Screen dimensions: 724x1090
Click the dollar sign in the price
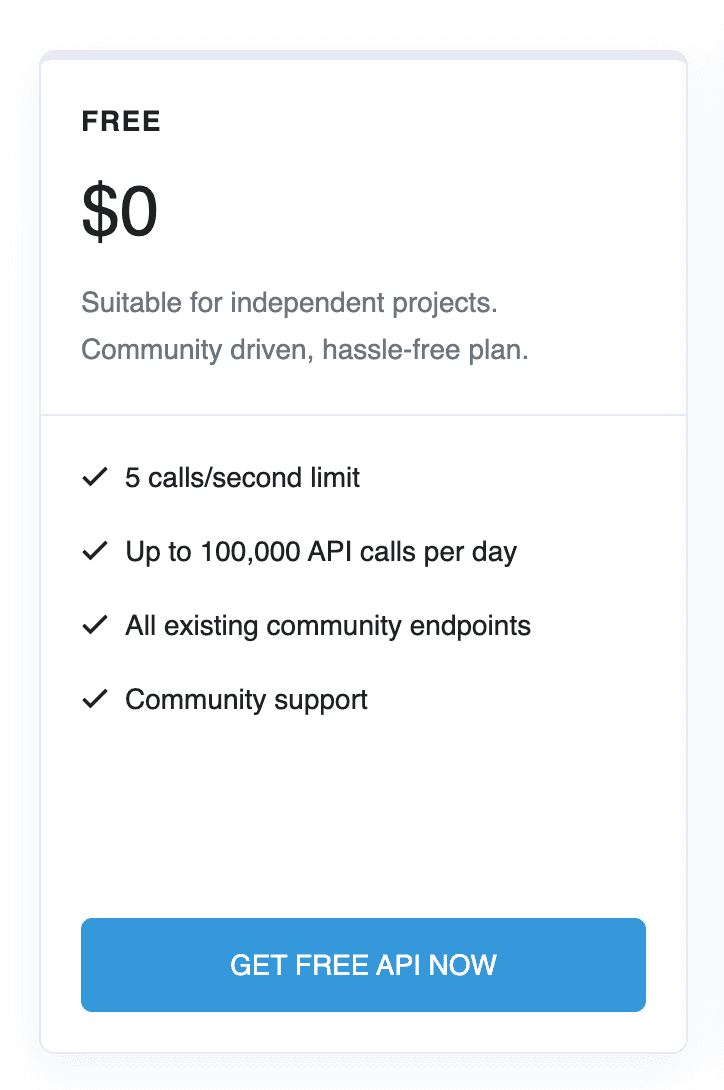(98, 212)
